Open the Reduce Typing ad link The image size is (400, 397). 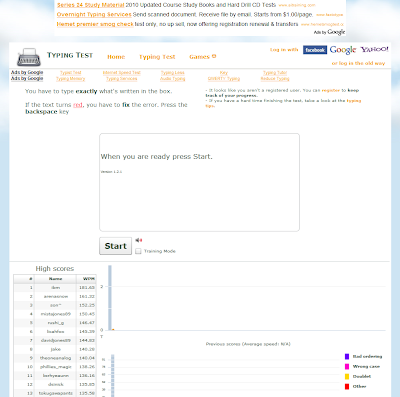coord(275,79)
